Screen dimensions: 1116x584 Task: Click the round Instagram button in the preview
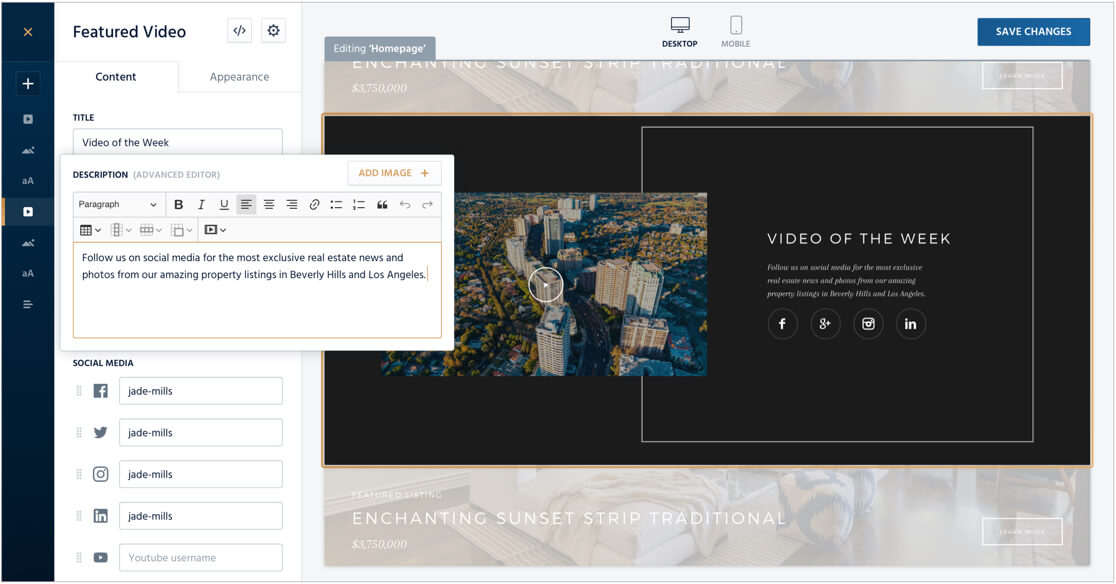pyautogui.click(x=868, y=324)
